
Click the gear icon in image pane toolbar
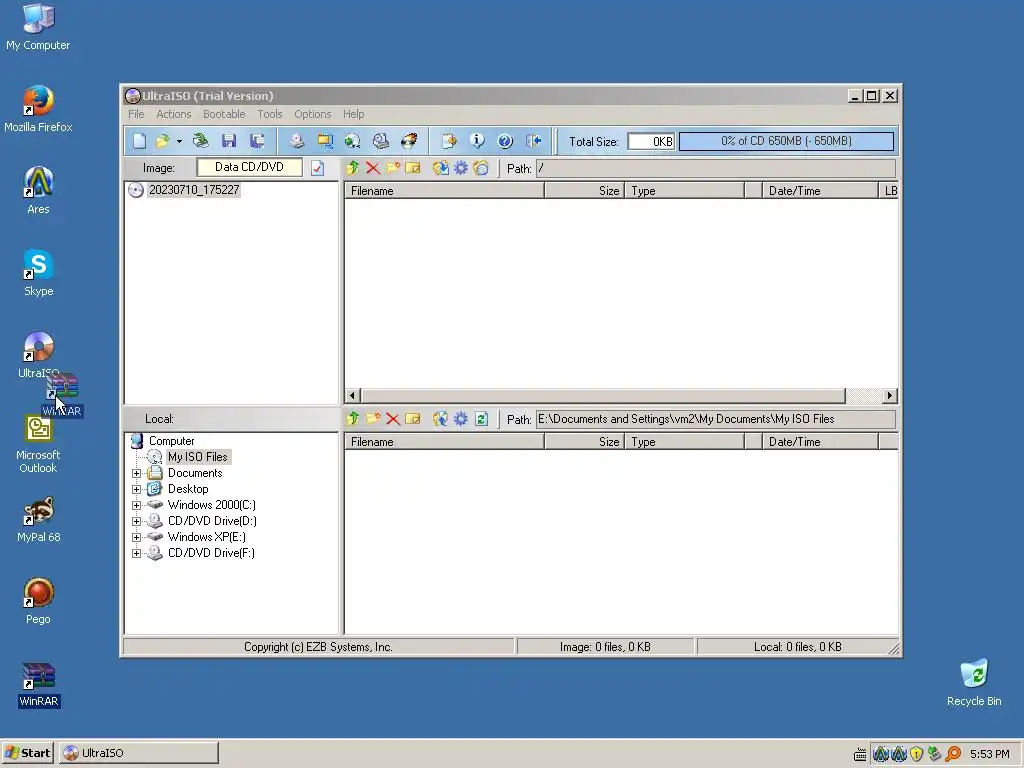461,168
